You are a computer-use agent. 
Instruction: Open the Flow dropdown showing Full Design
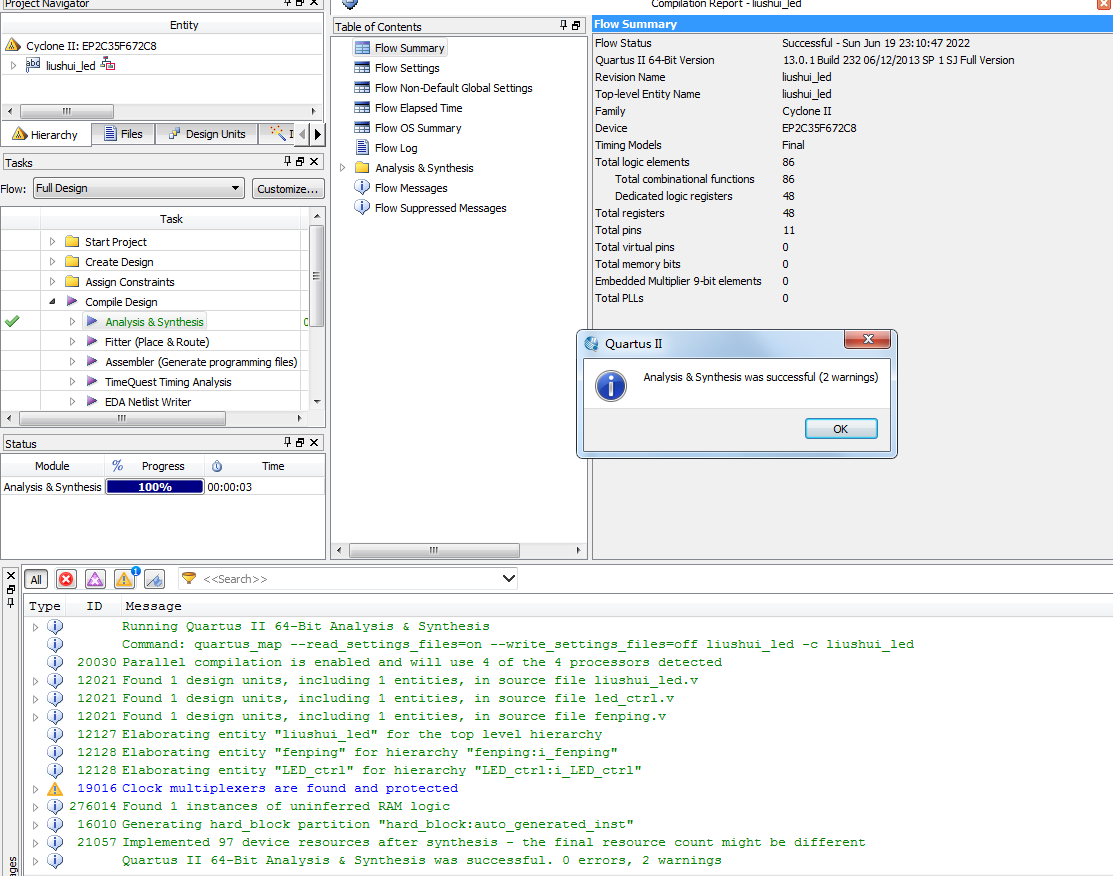[138, 188]
